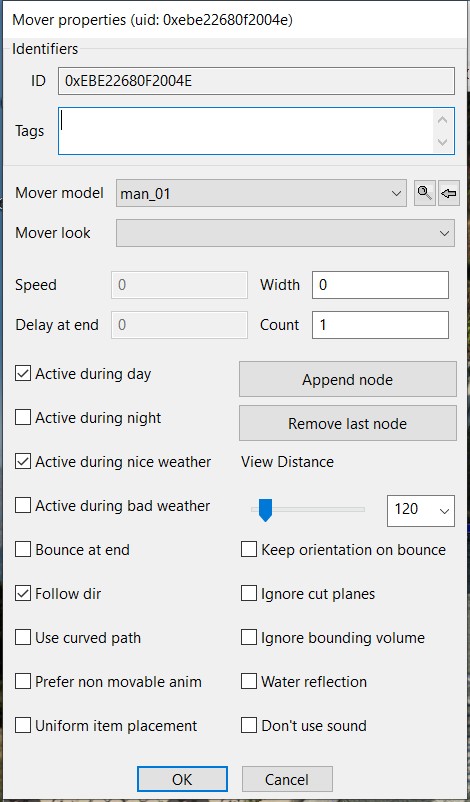
Task: Check Don't use sound option
Action: click(x=249, y=726)
